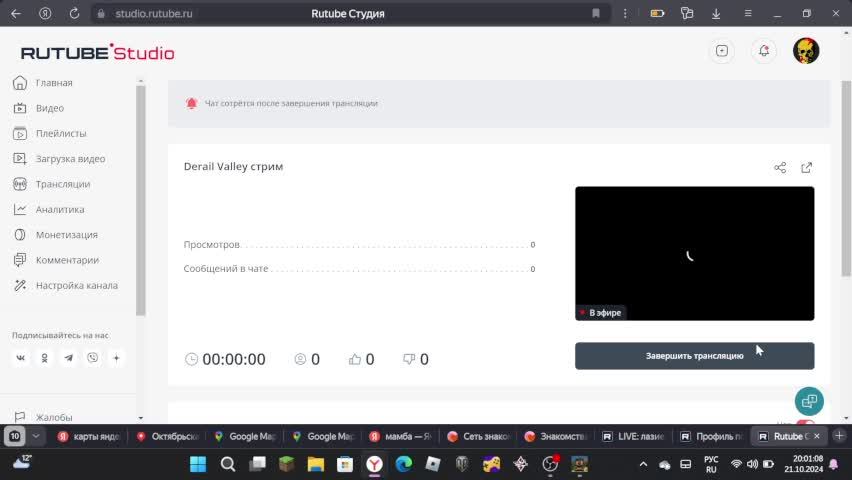Viewport: 852px width, 480px height.
Task: Click the Настройка канала wand icon
Action: (20, 285)
